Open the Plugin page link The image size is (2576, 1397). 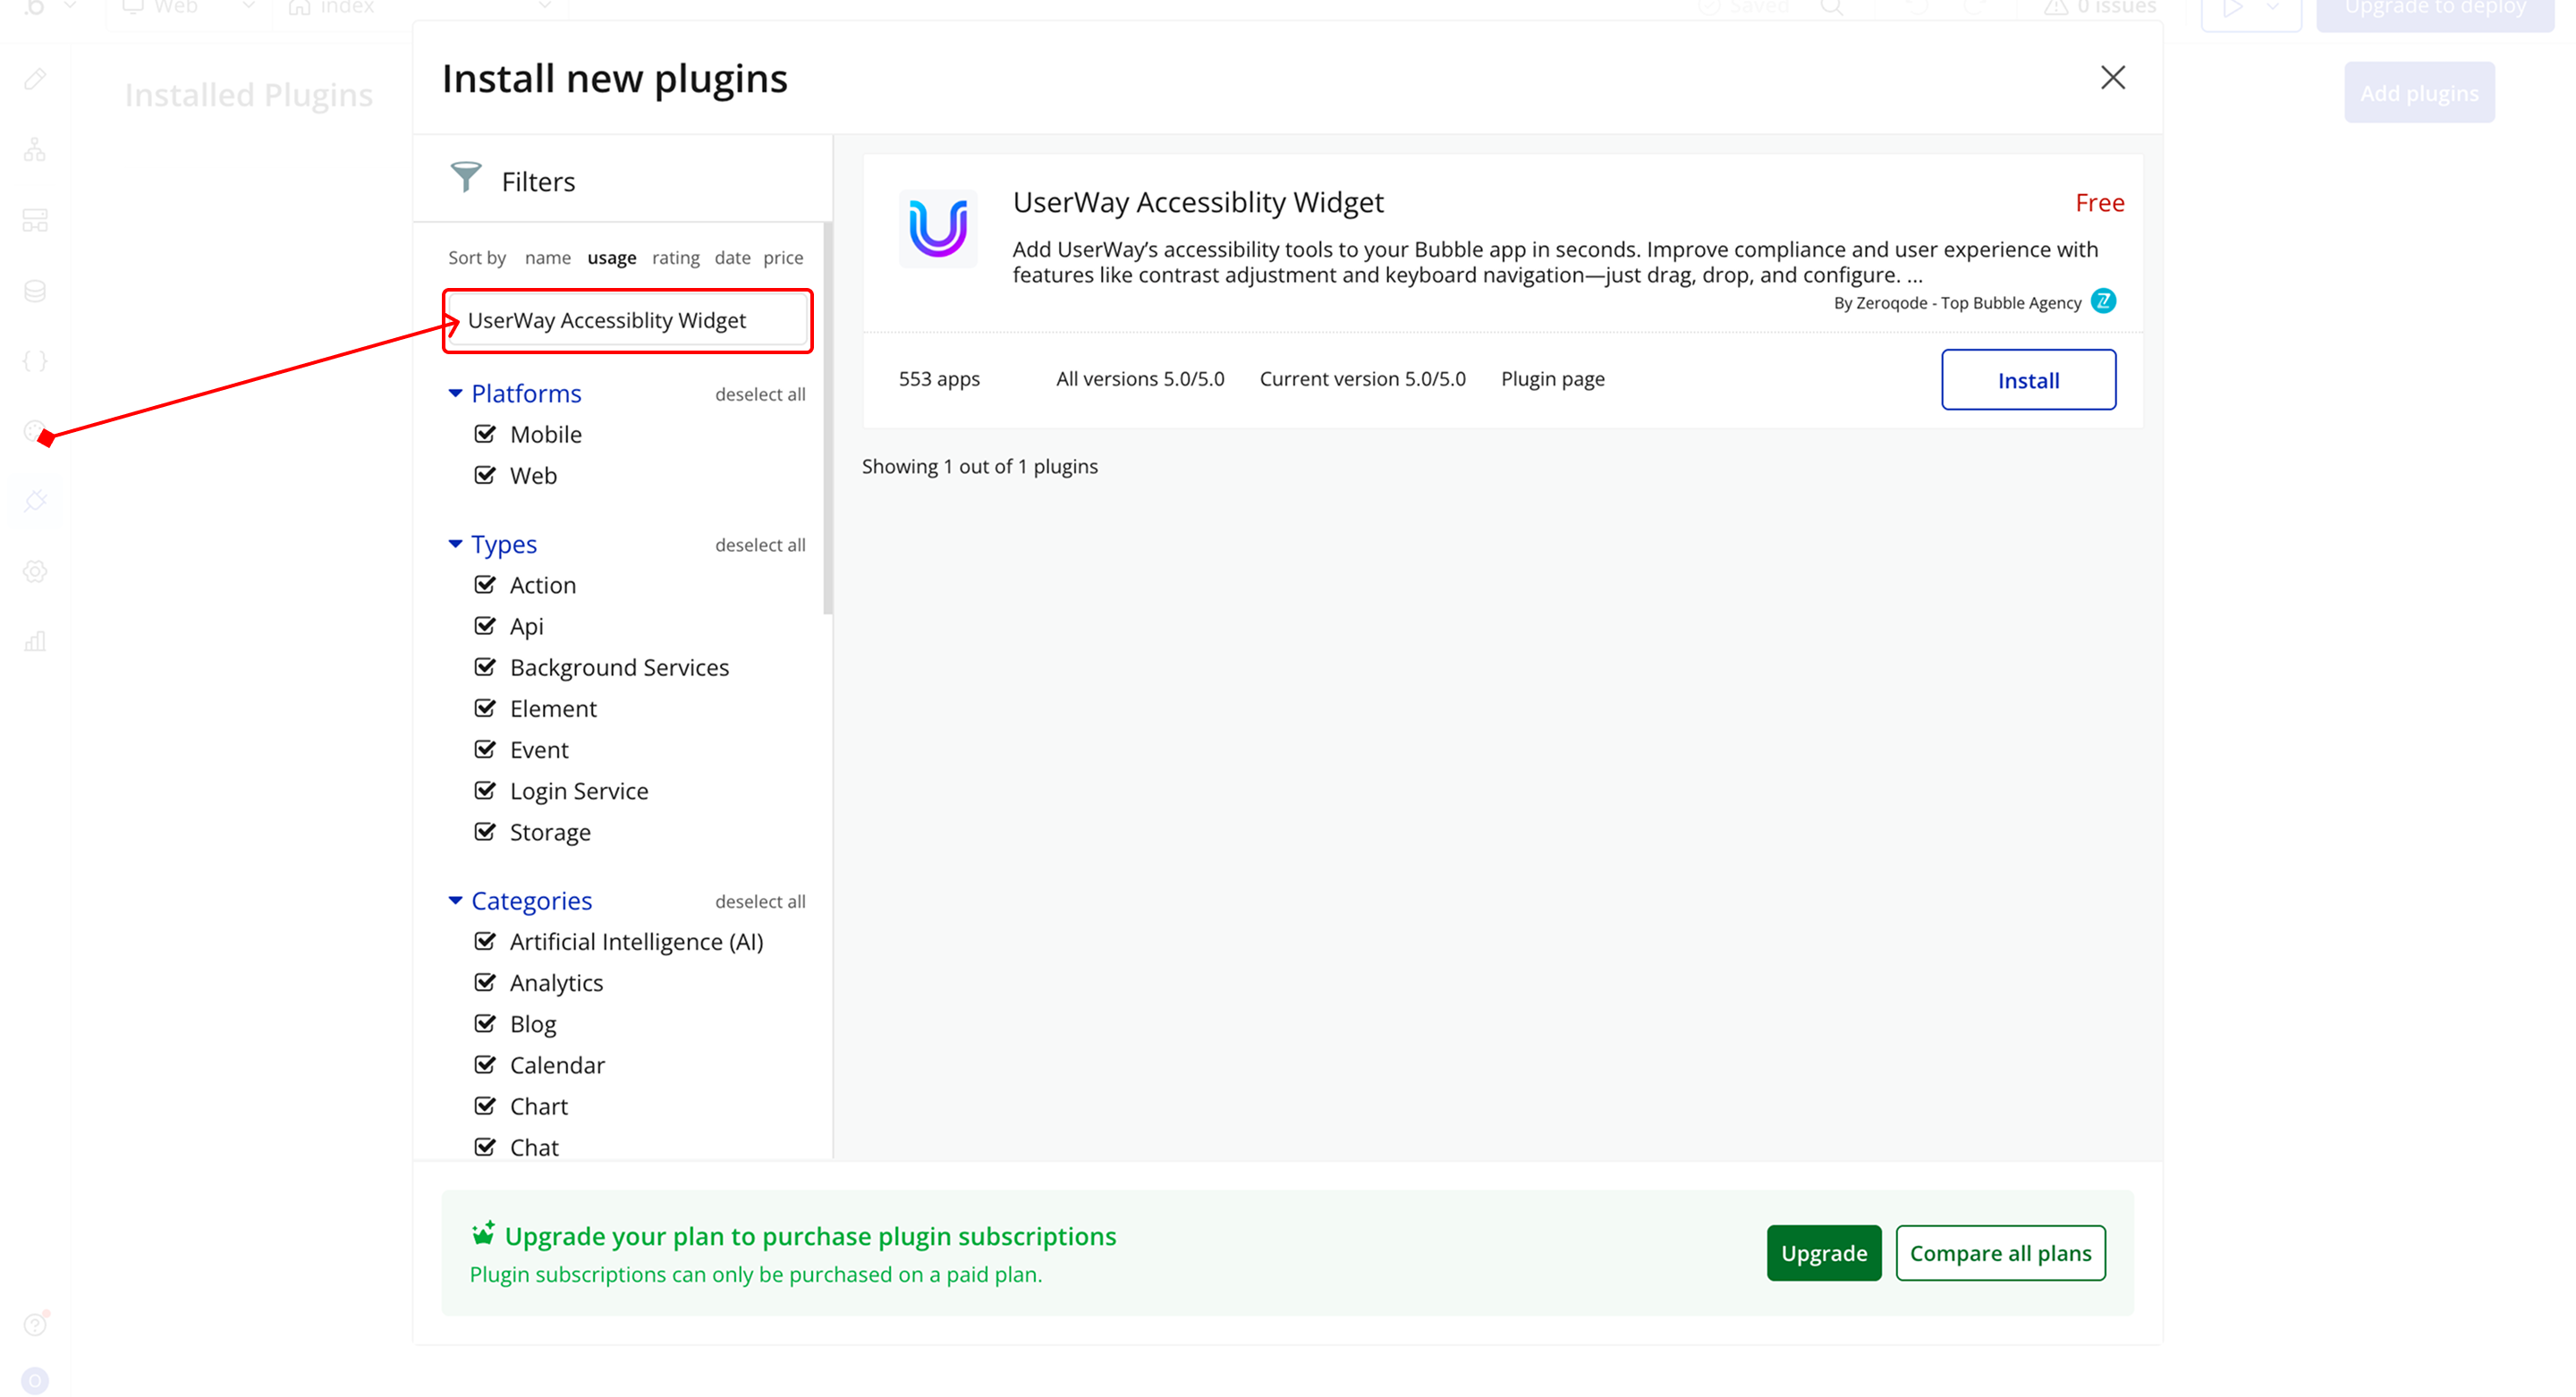pyautogui.click(x=1551, y=379)
